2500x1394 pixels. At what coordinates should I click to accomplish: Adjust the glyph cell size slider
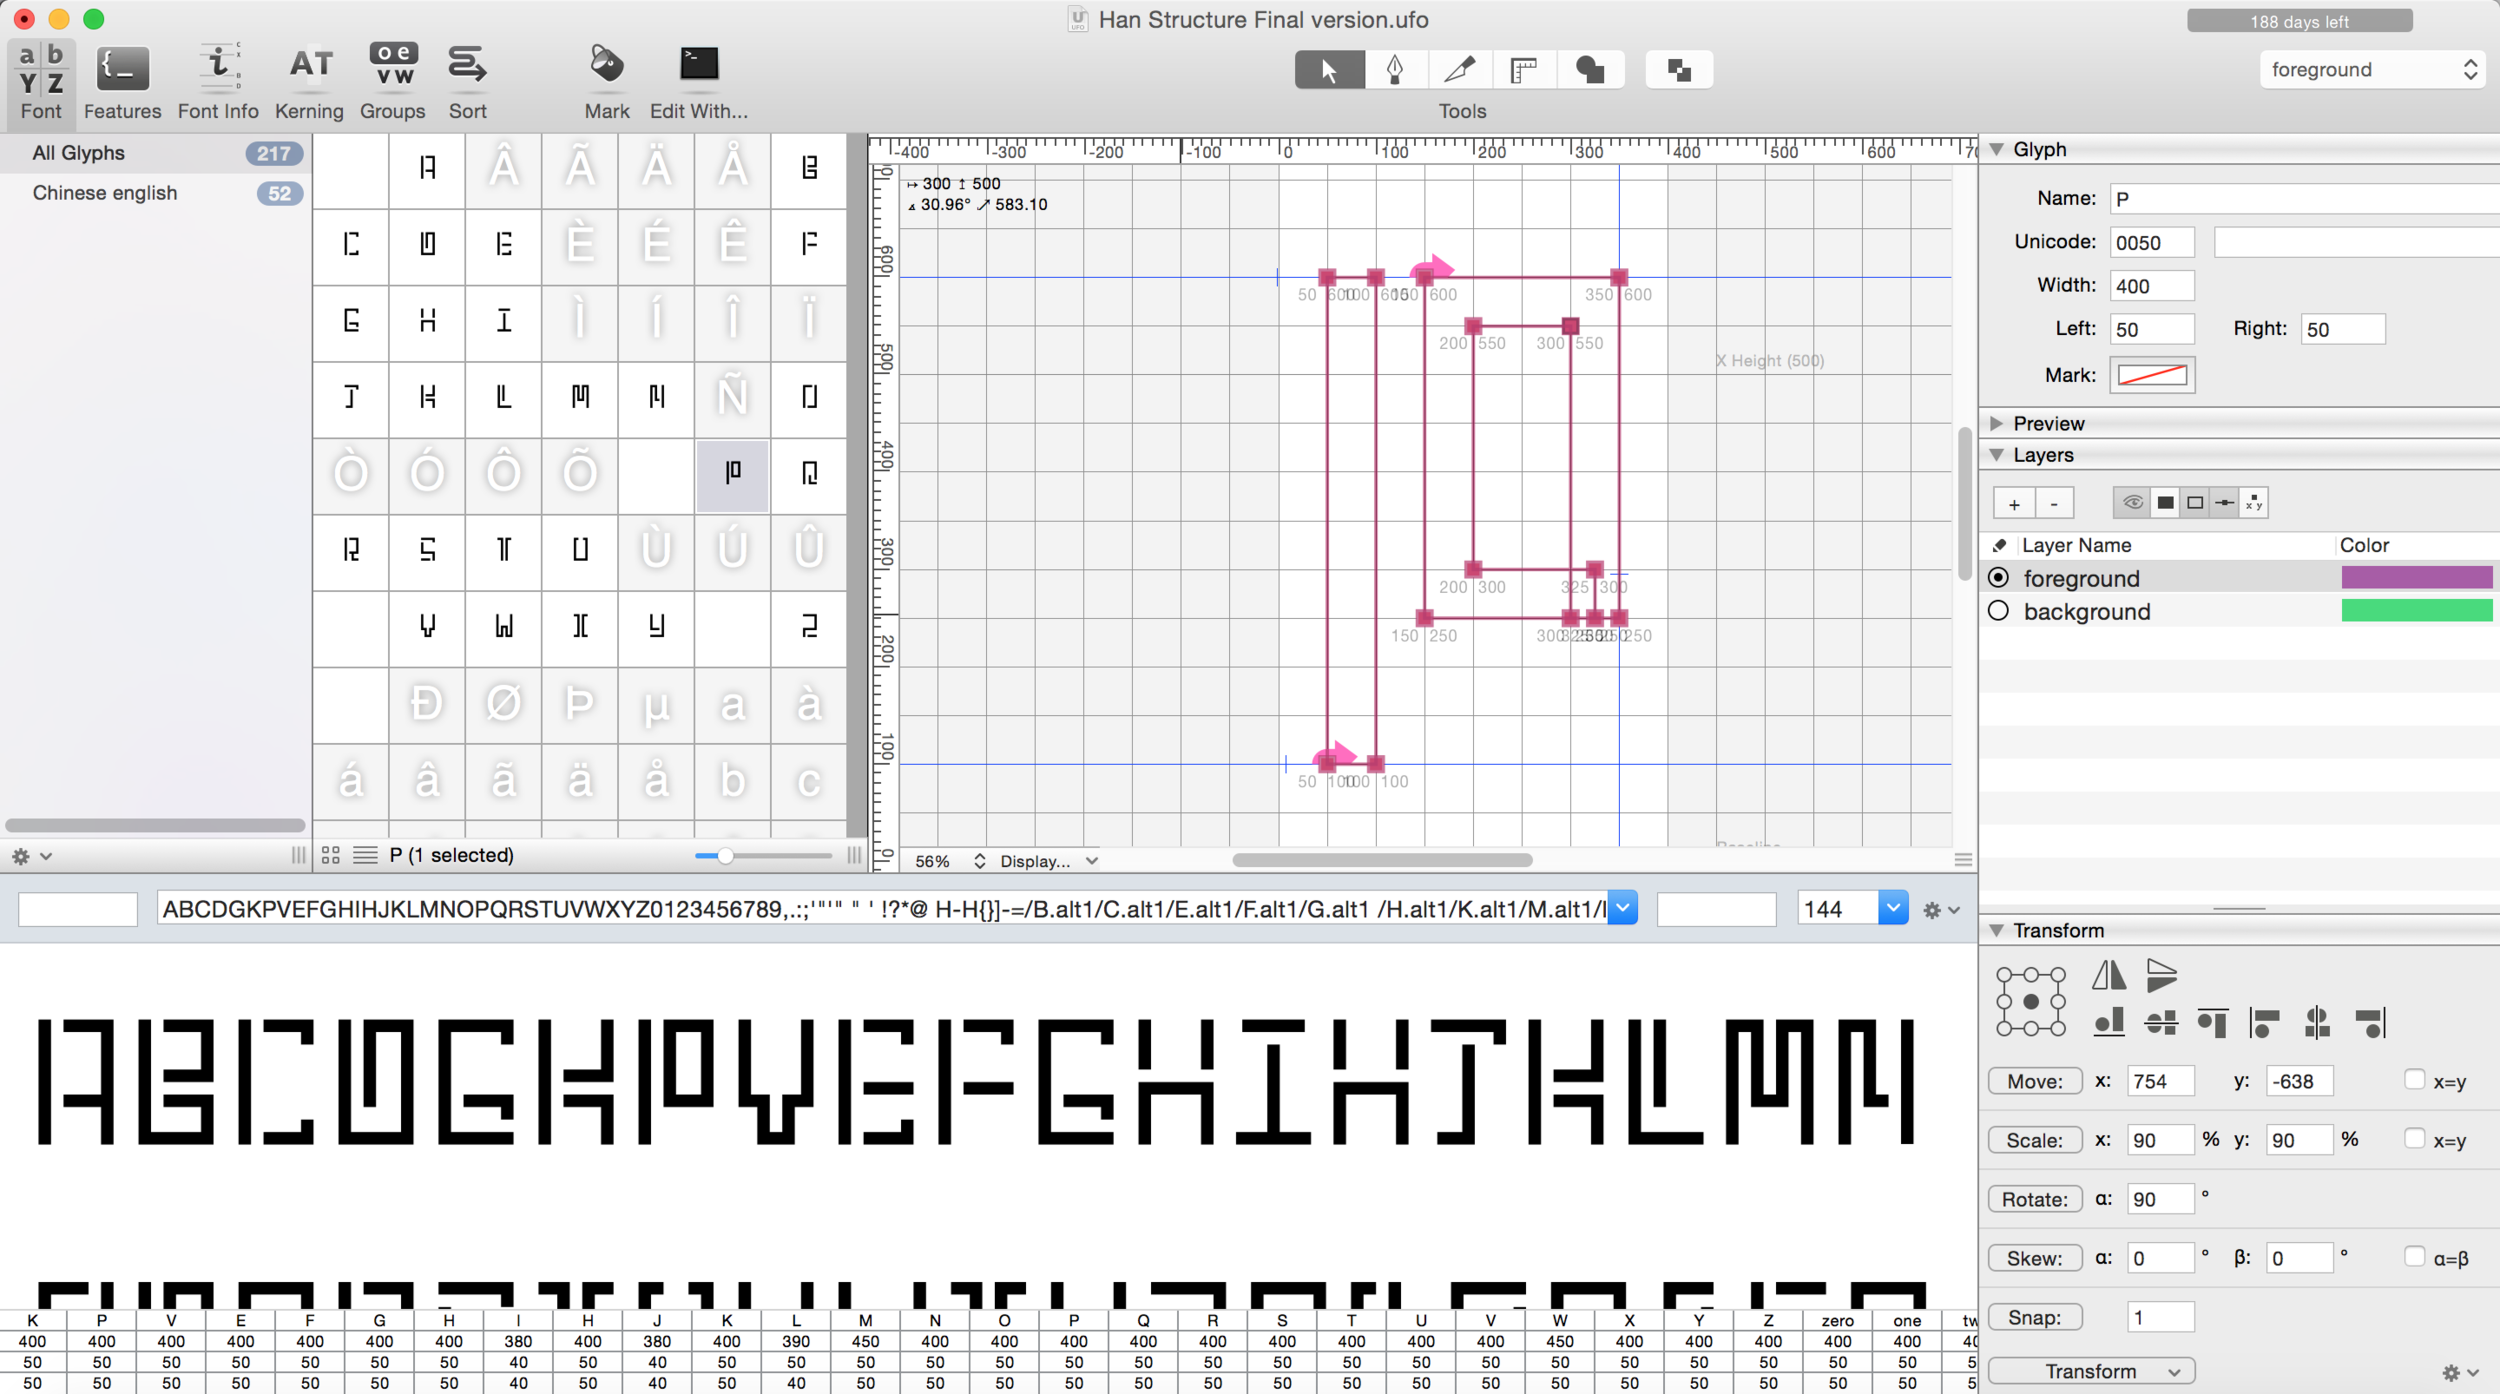pos(726,856)
